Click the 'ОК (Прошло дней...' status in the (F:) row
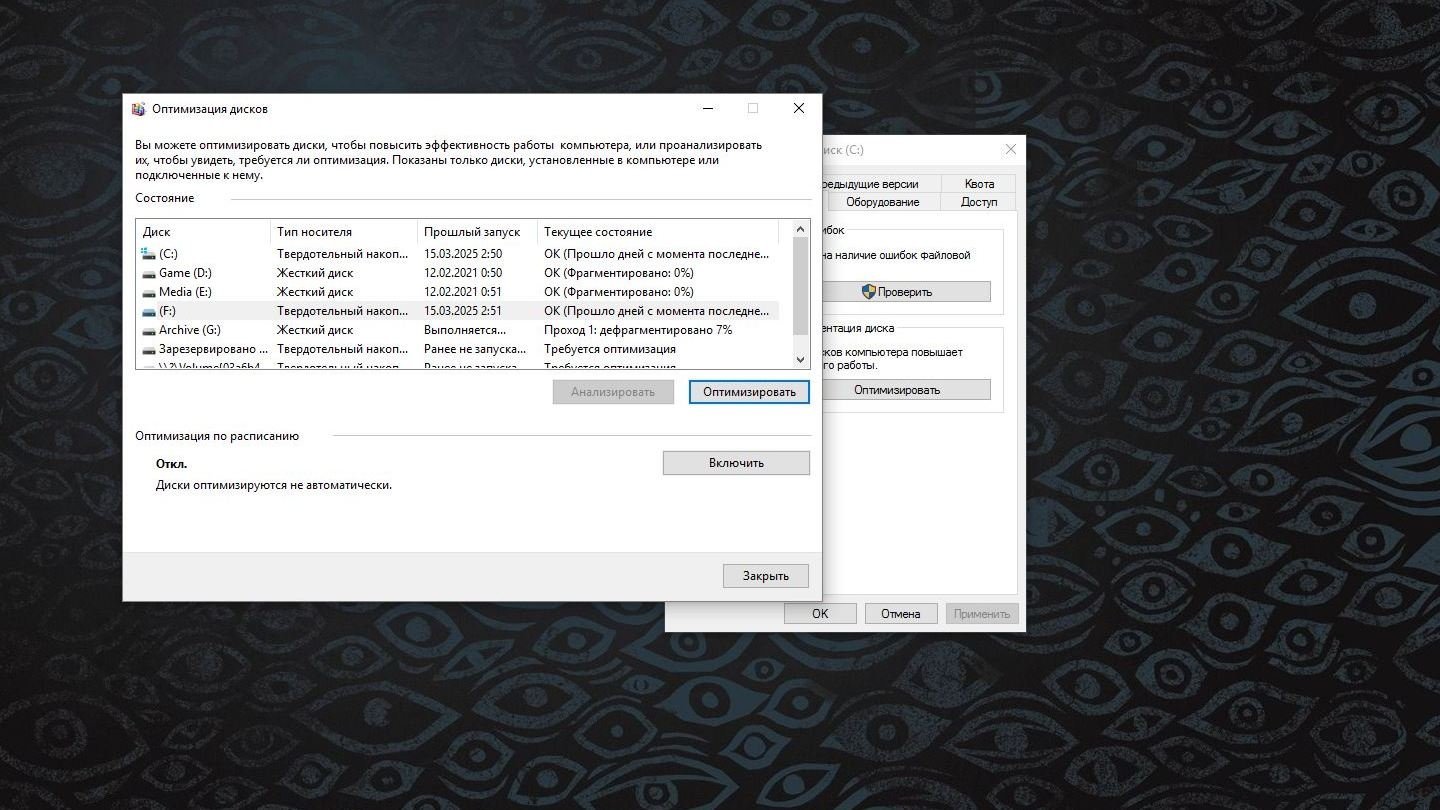1440x810 pixels. click(x=657, y=311)
